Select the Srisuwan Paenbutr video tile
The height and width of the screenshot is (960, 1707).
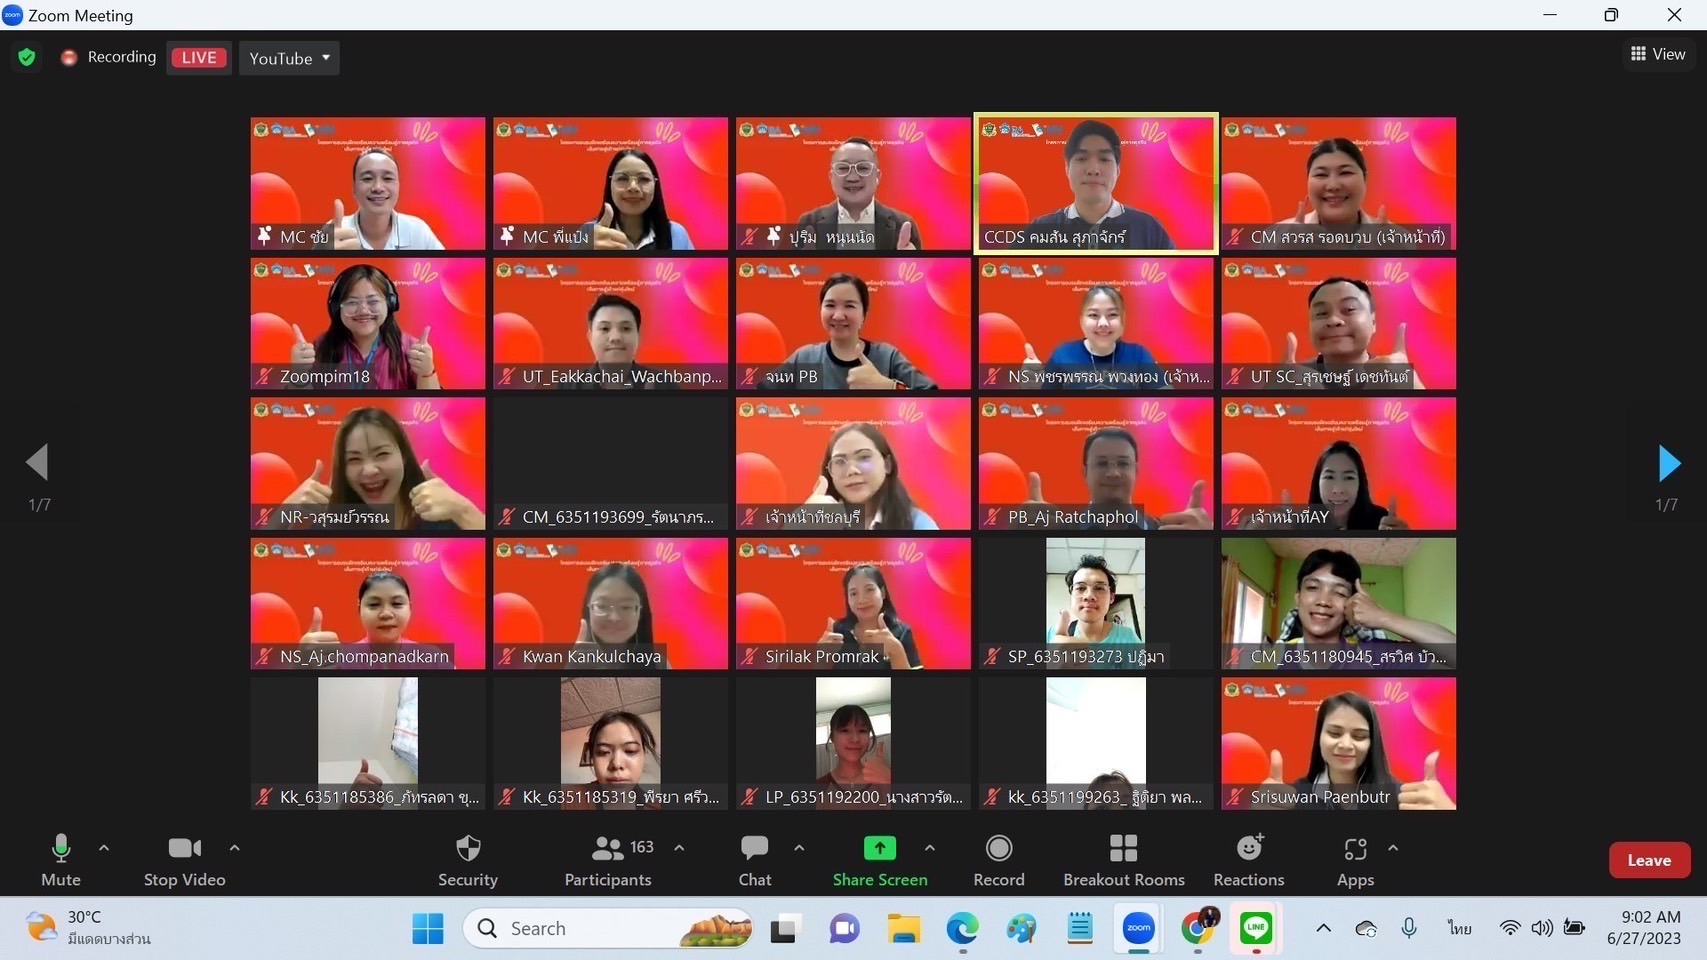pyautogui.click(x=1338, y=744)
